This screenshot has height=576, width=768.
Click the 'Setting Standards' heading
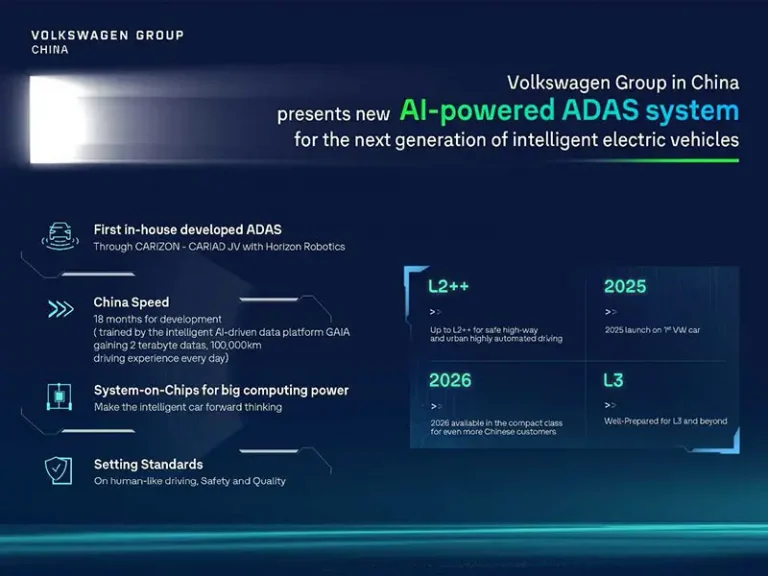point(148,464)
